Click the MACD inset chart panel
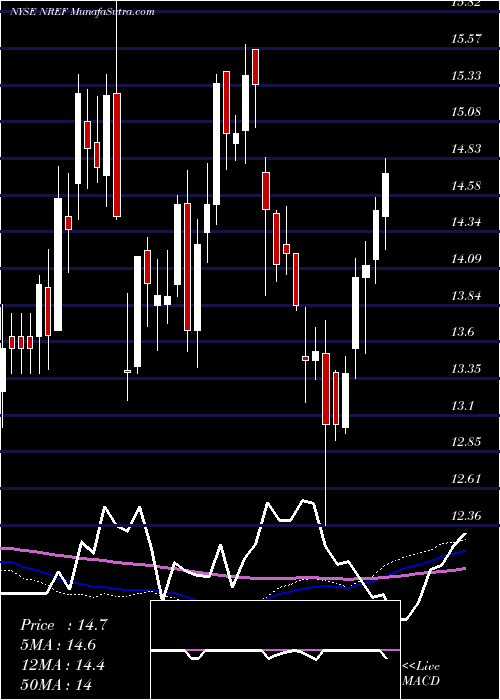 click(275, 650)
